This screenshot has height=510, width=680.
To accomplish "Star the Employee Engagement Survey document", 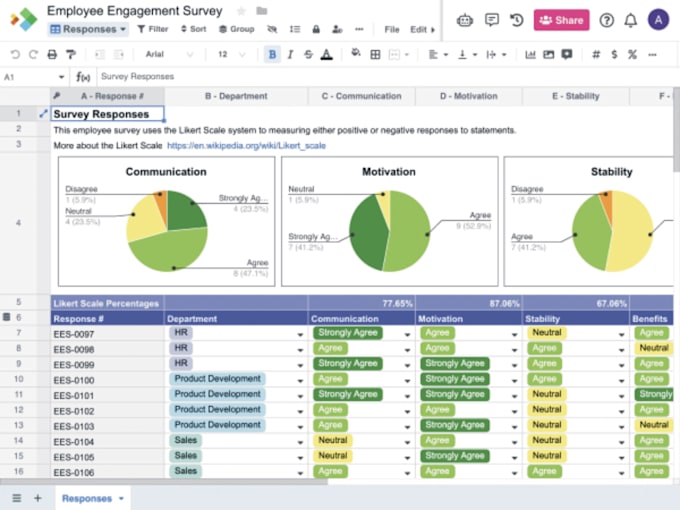I will pyautogui.click(x=242, y=11).
